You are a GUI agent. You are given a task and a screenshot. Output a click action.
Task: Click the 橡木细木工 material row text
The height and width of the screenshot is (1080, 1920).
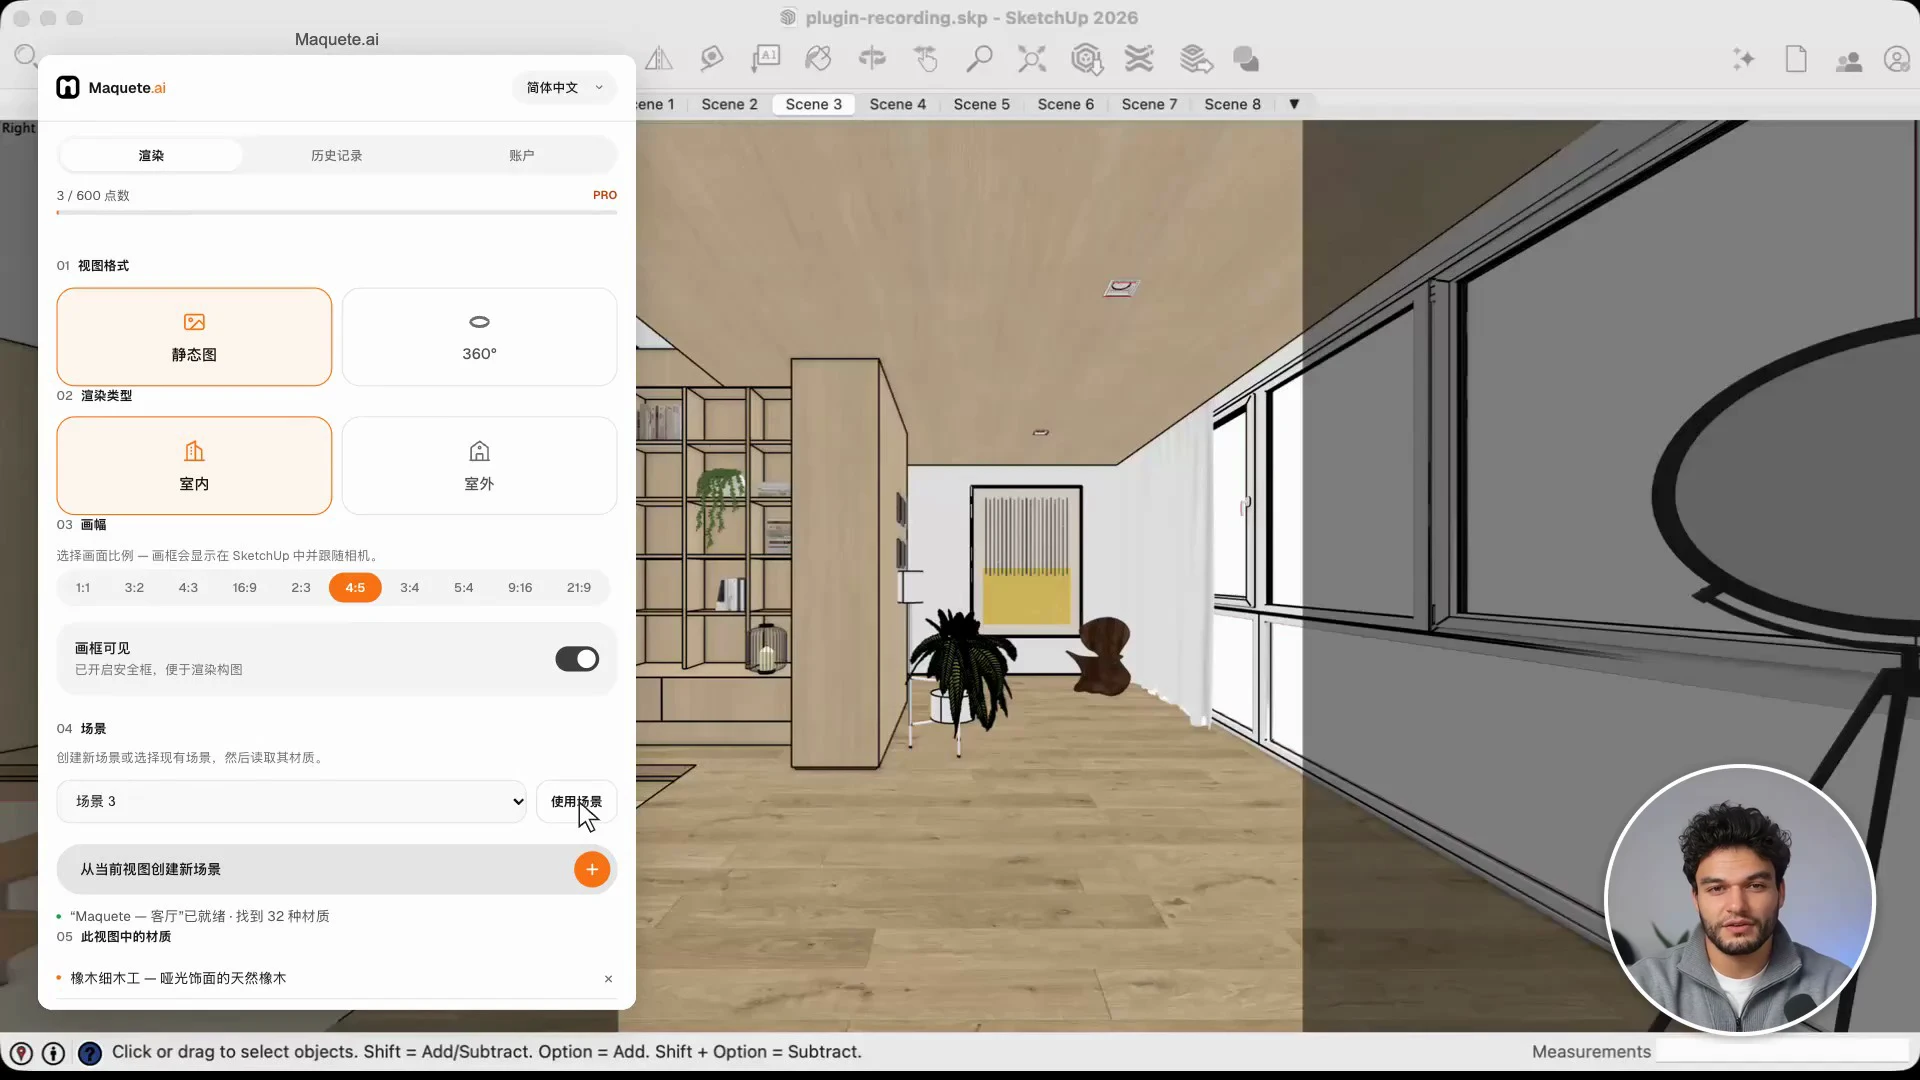[x=178, y=979]
